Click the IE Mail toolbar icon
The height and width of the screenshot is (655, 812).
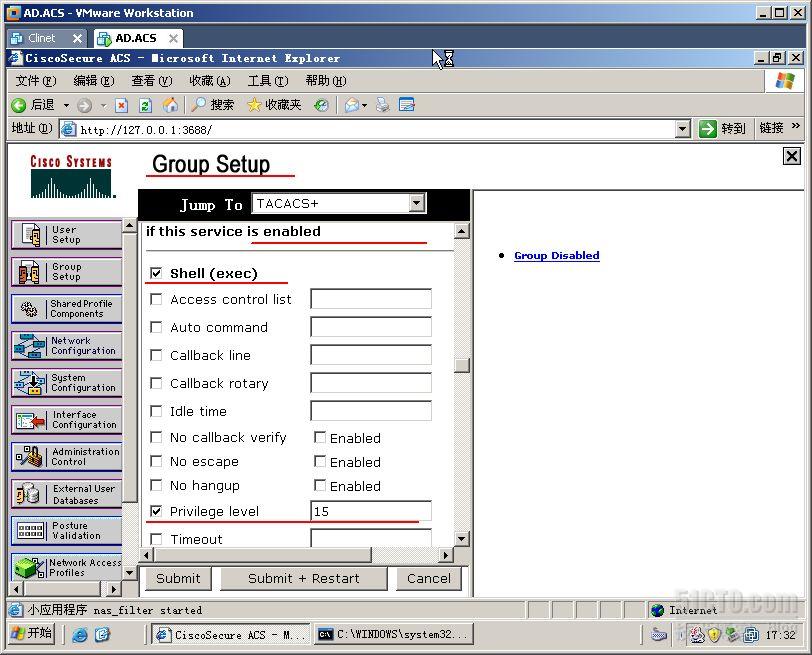(352, 106)
